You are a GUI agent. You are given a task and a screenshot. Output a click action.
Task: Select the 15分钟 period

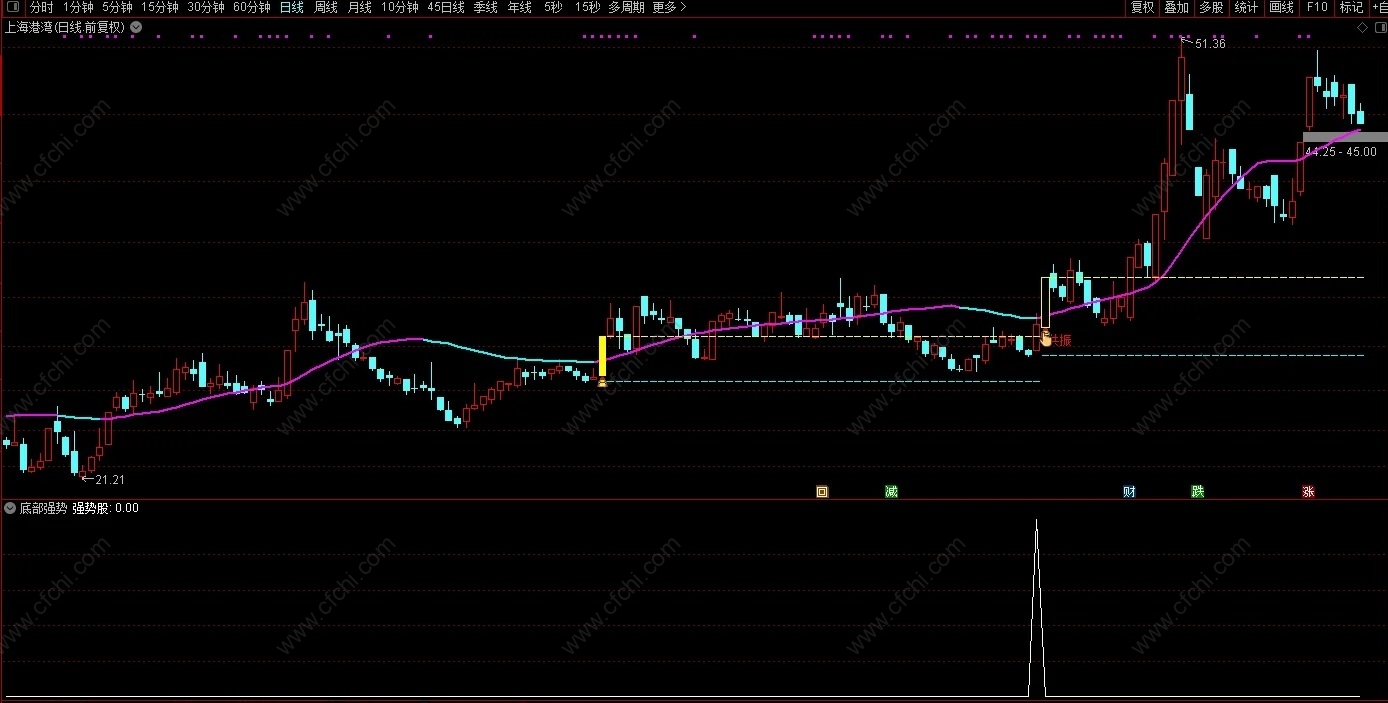pos(159,7)
